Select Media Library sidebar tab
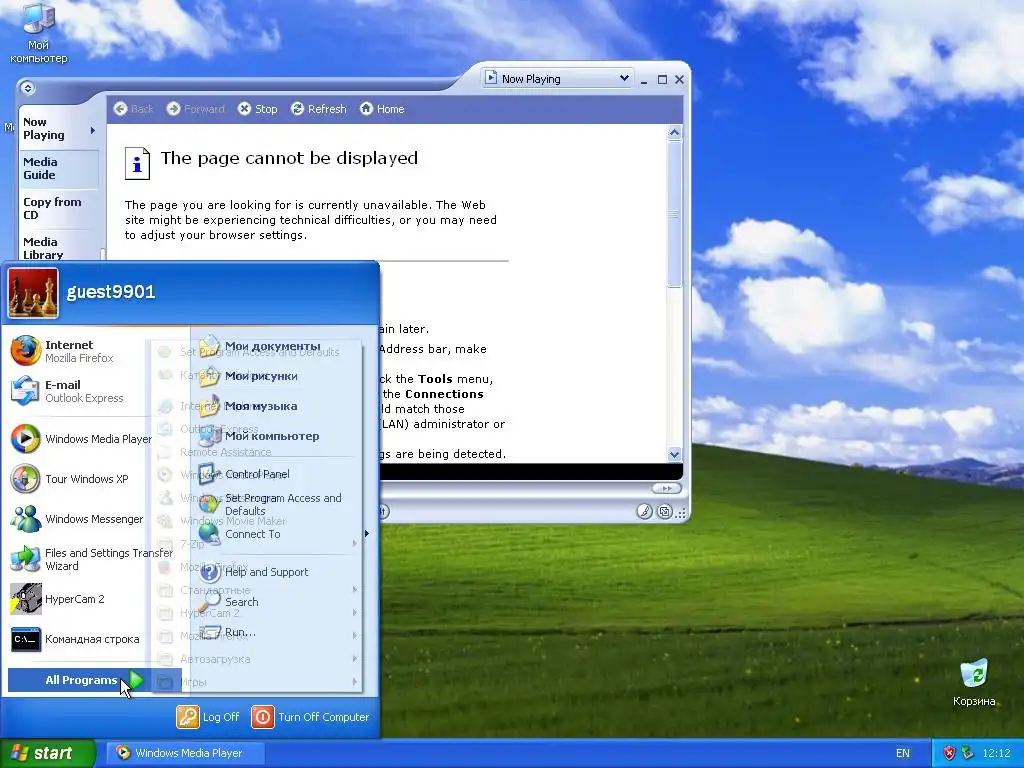This screenshot has width=1024, height=768. 59,247
